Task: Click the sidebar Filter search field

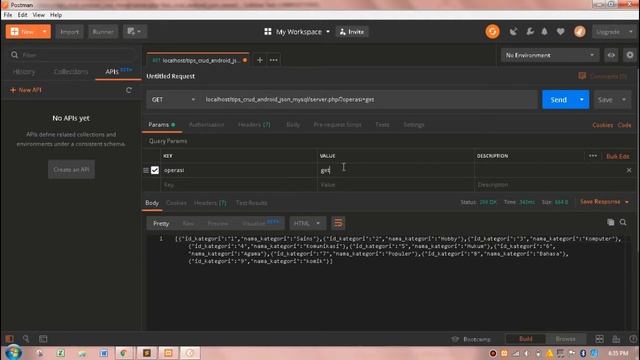Action: tap(73, 55)
